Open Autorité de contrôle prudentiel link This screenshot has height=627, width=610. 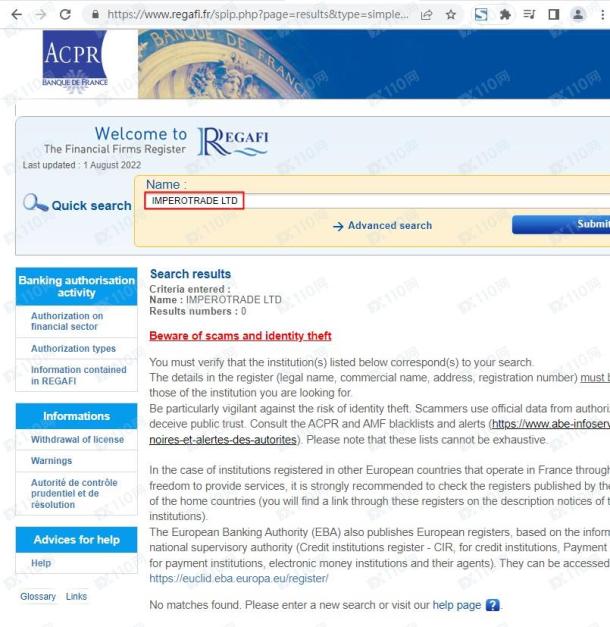[x=74, y=493]
